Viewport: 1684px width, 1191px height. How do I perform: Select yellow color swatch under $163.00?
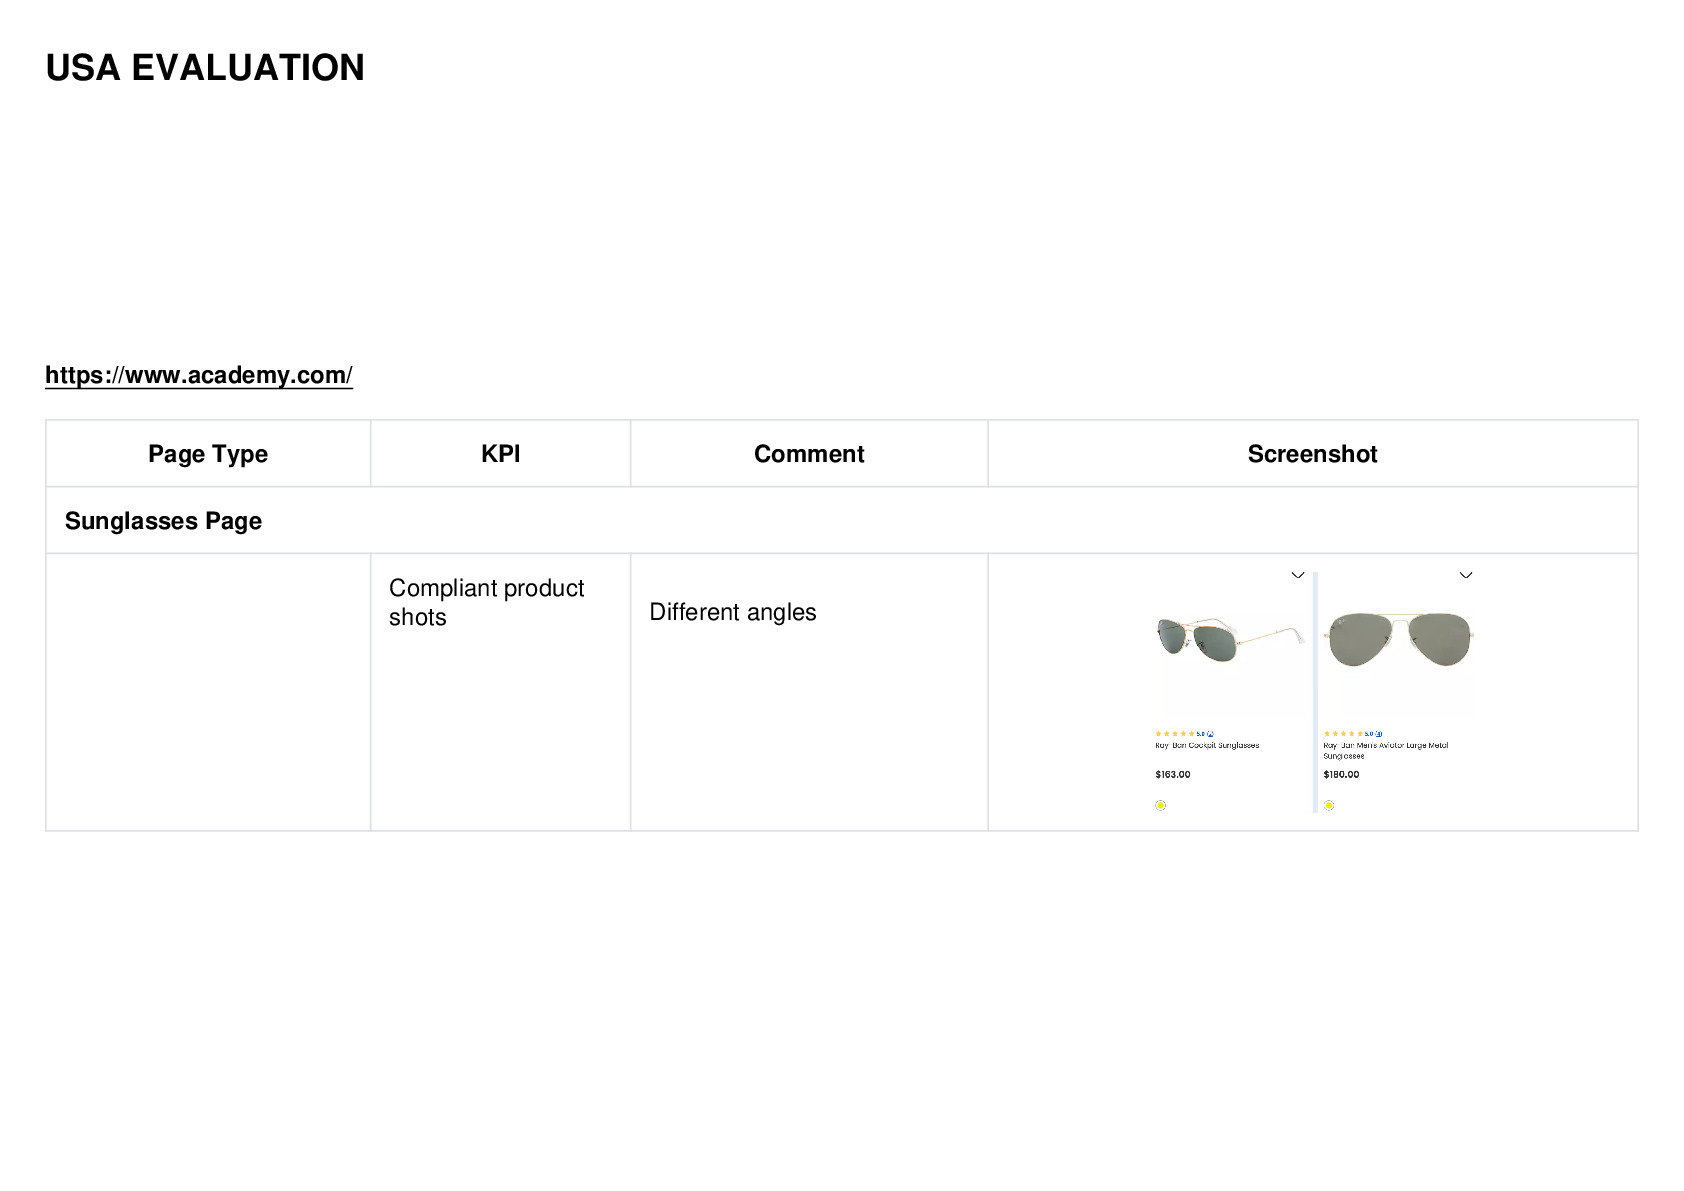tap(1160, 805)
